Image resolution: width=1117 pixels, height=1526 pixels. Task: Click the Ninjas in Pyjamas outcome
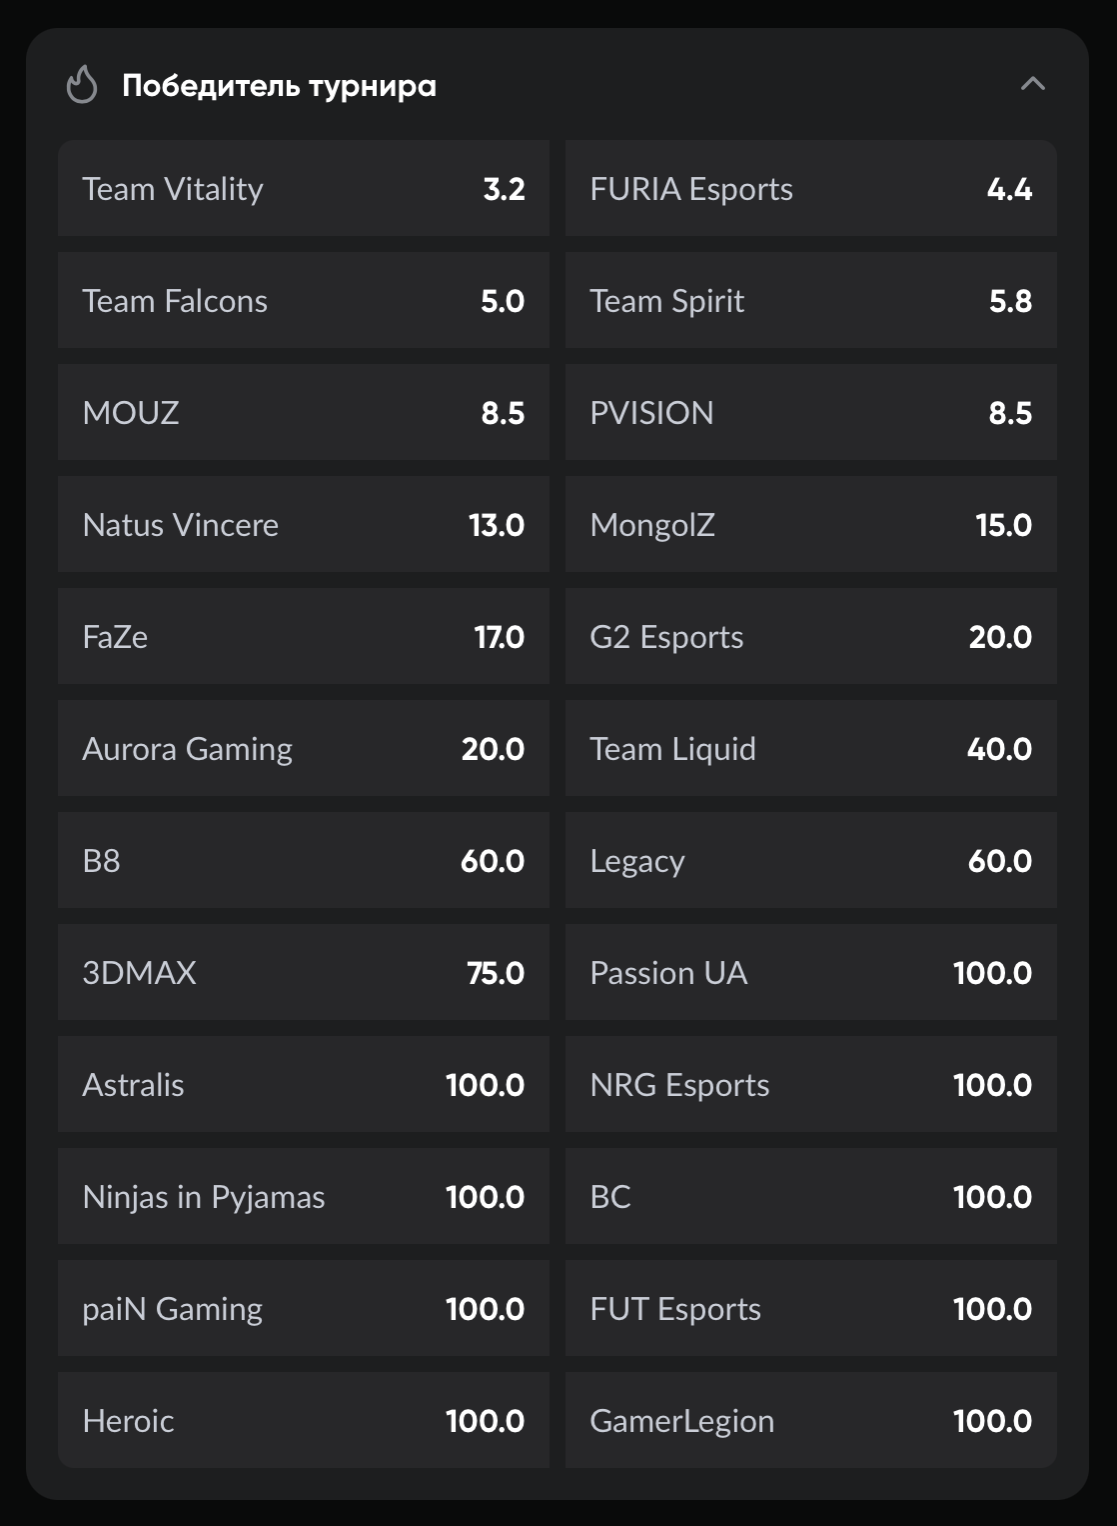[x=303, y=1197]
